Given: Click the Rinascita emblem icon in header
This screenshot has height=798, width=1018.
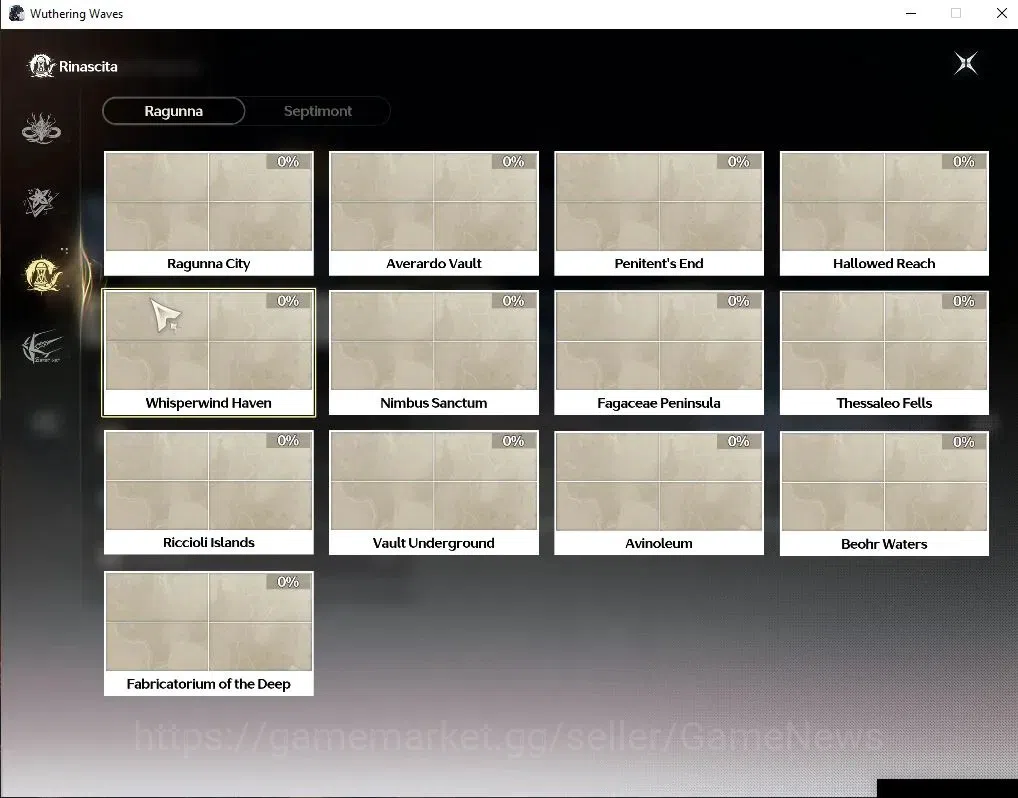Looking at the screenshot, I should (x=41, y=66).
